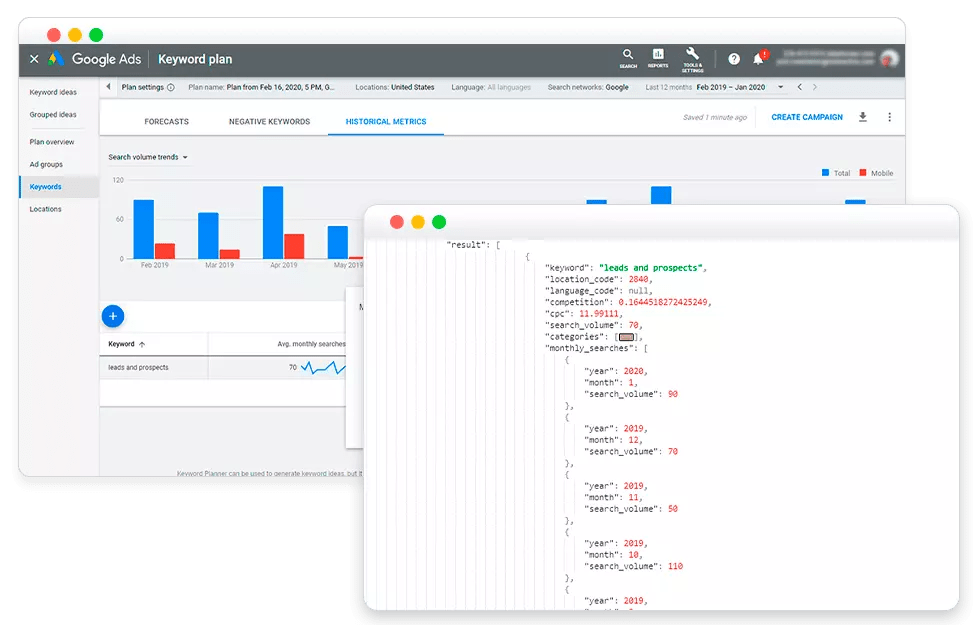
Task: Open the Search volume trends dropdown
Action: 147,157
